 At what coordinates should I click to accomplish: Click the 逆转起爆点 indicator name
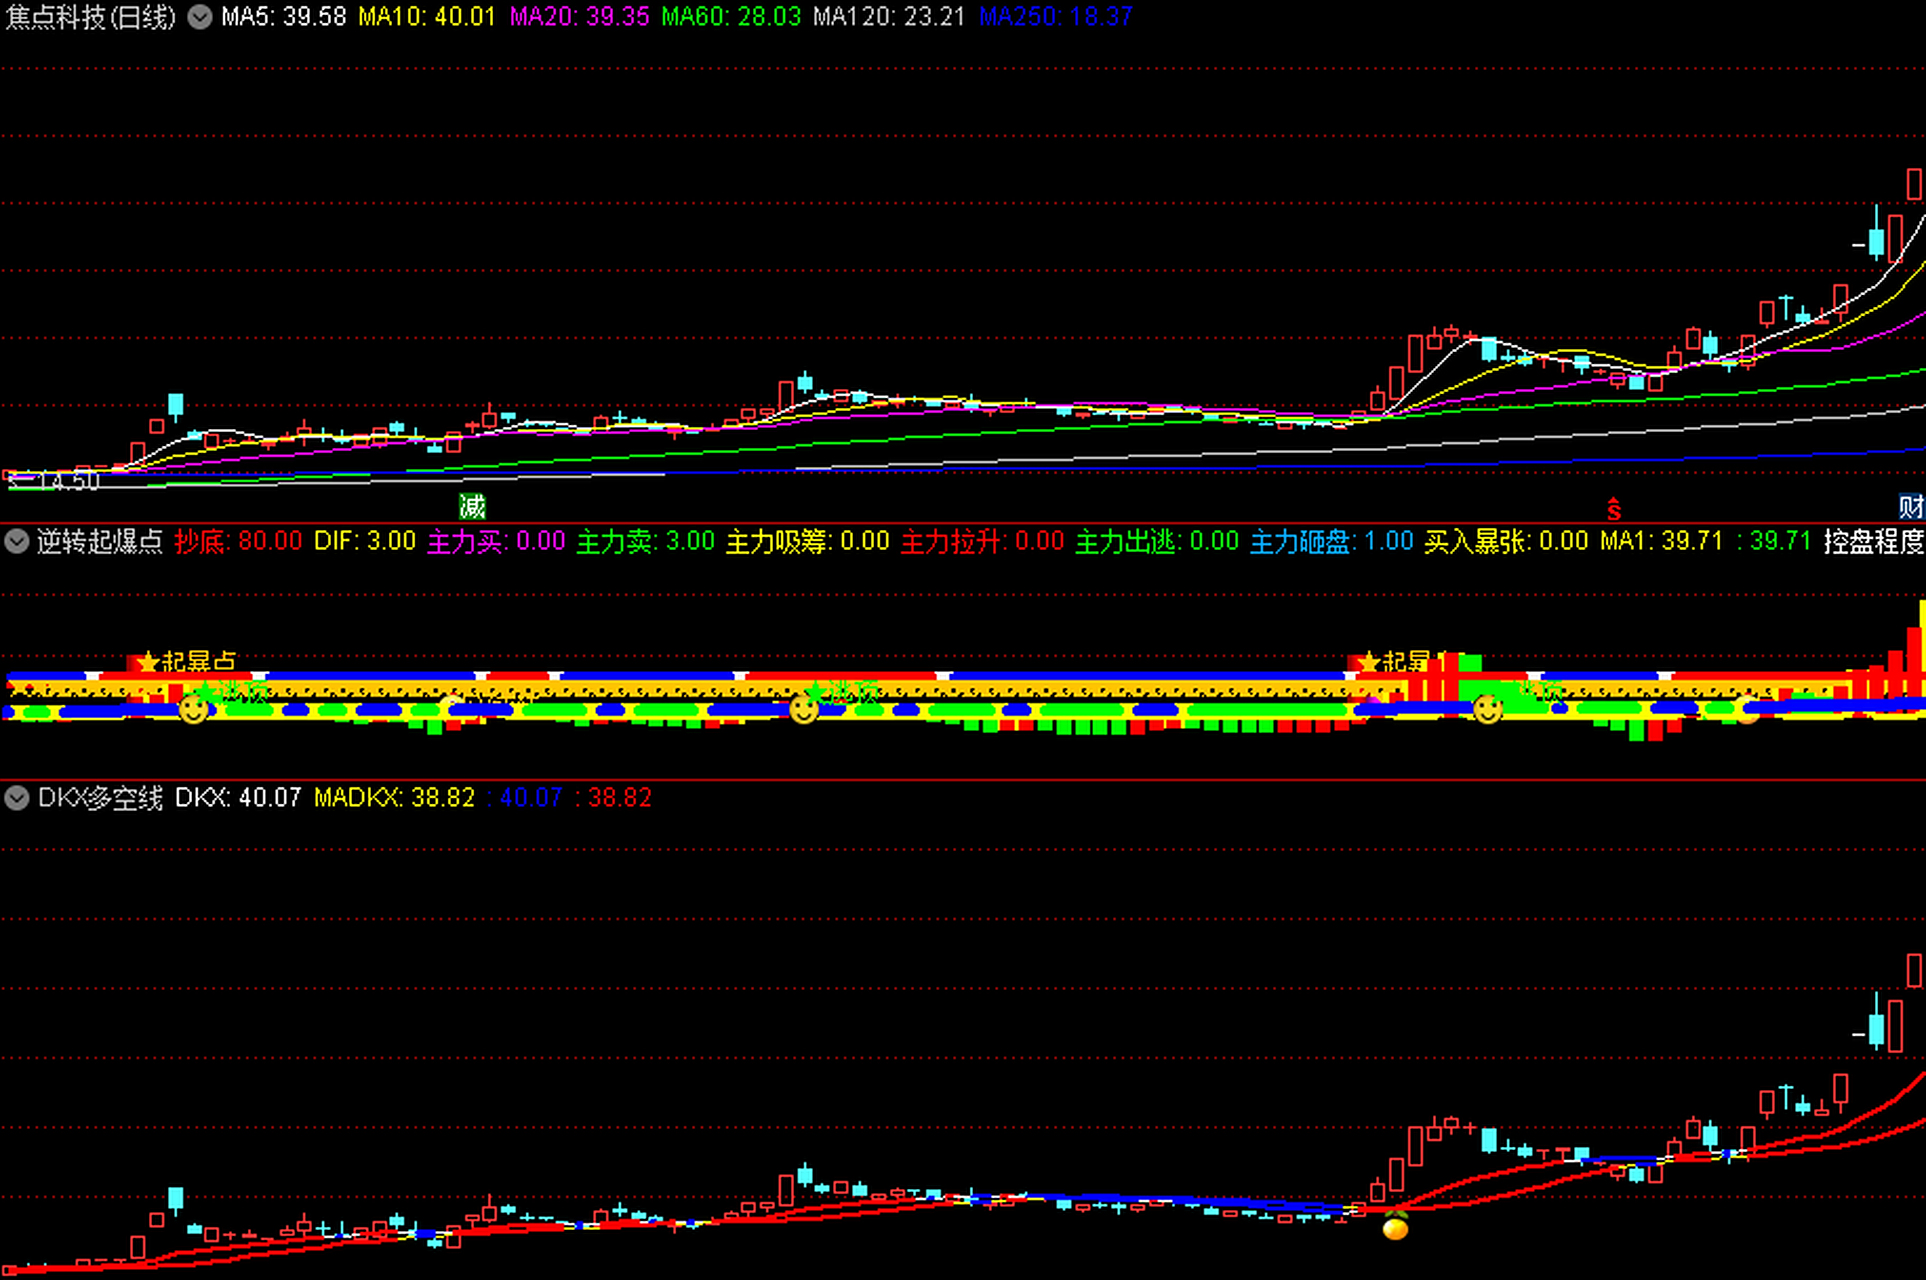point(99,542)
